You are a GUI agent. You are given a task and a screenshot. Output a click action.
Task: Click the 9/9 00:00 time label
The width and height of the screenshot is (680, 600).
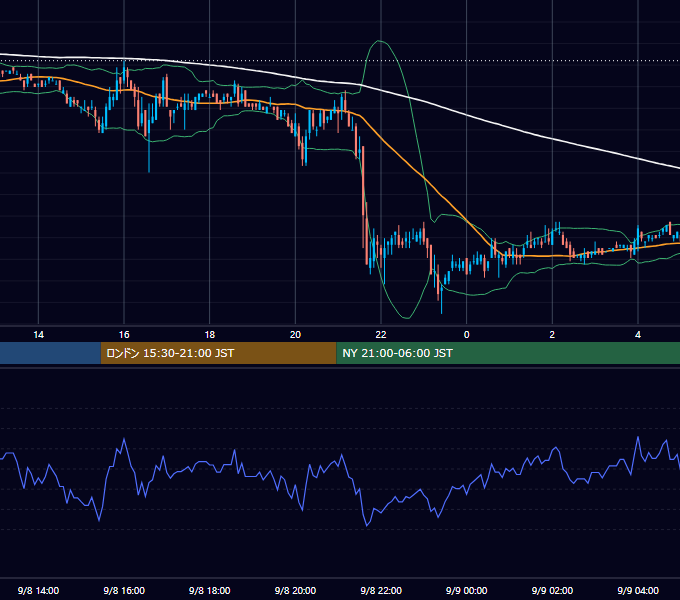[x=467, y=590]
